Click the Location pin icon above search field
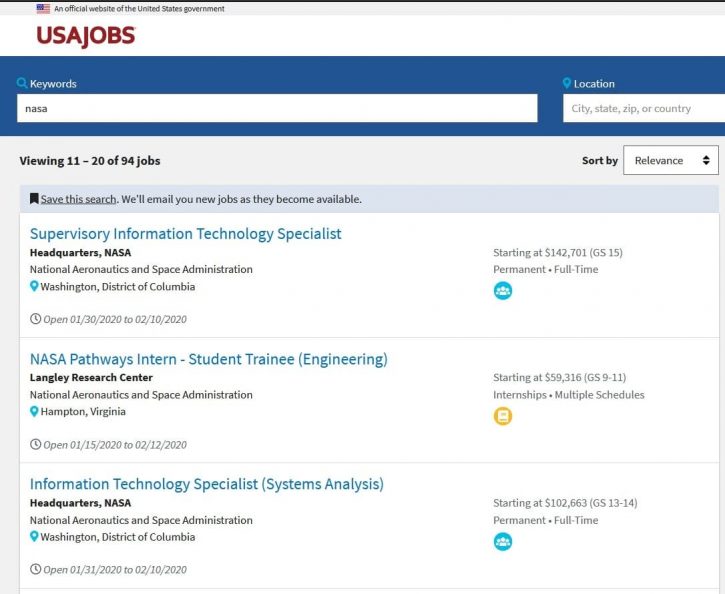Screen dimensions: 725x594 point(567,84)
